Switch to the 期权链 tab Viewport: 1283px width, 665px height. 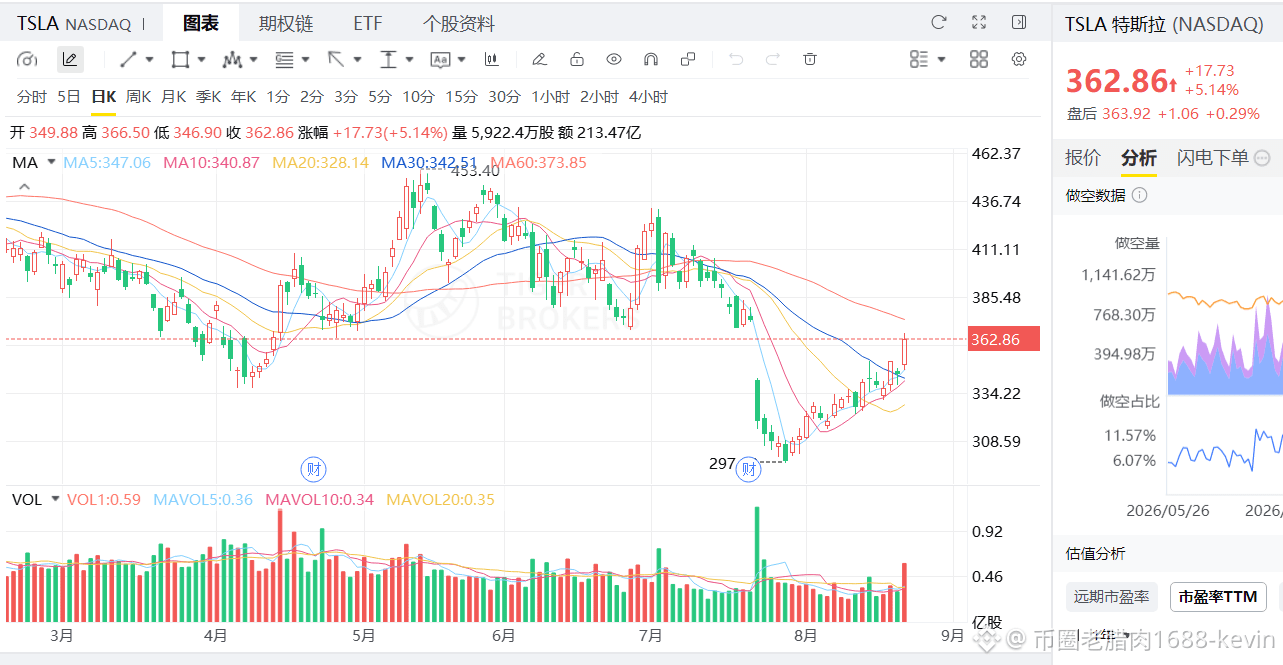(286, 23)
